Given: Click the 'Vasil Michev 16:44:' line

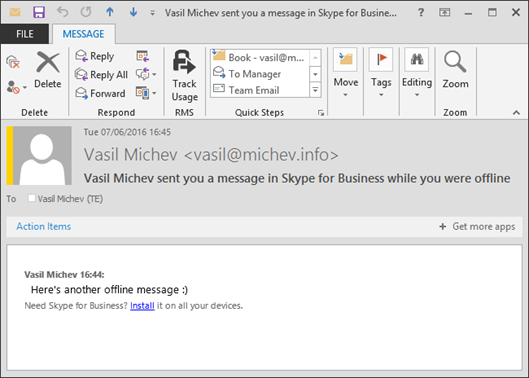Looking at the screenshot, I should (x=64, y=274).
